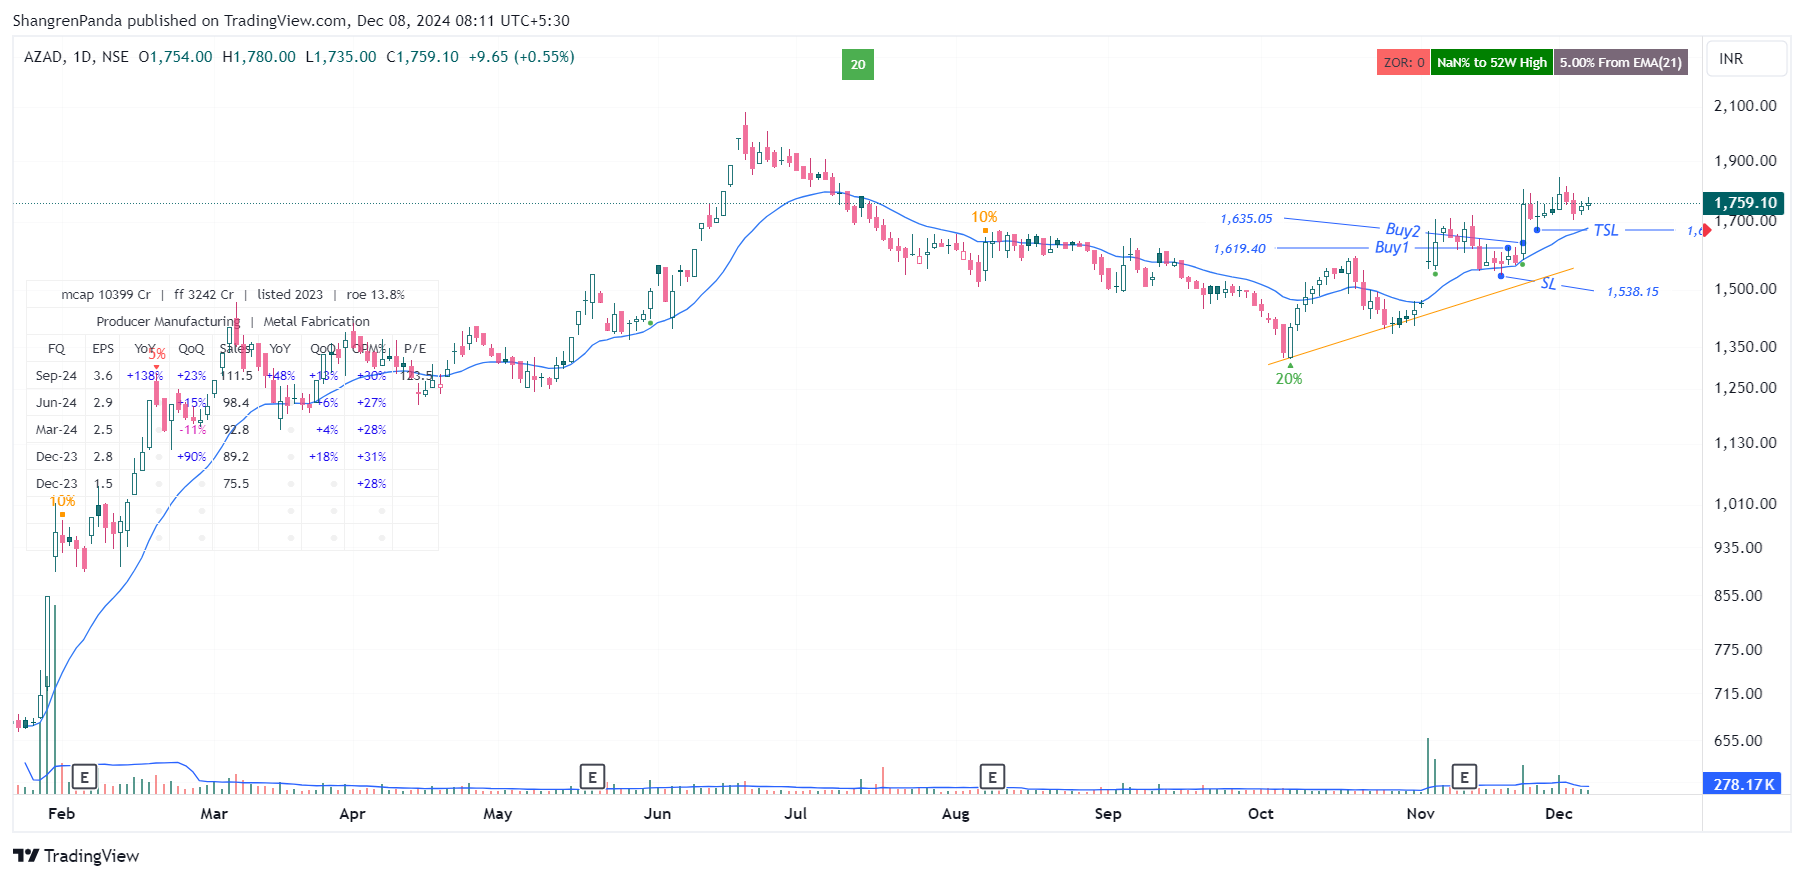This screenshot has height=879, width=1804.
Task: Select the TSL annotation label
Action: click(x=1606, y=231)
